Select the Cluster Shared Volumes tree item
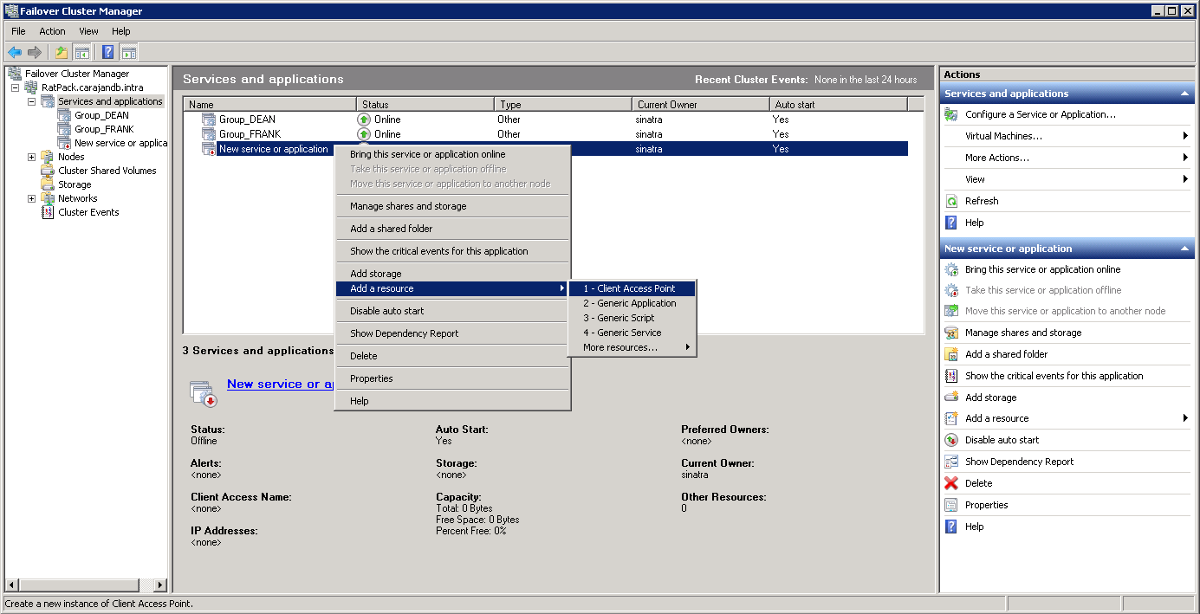This screenshot has height=614, width=1200. pyautogui.click(x=107, y=171)
